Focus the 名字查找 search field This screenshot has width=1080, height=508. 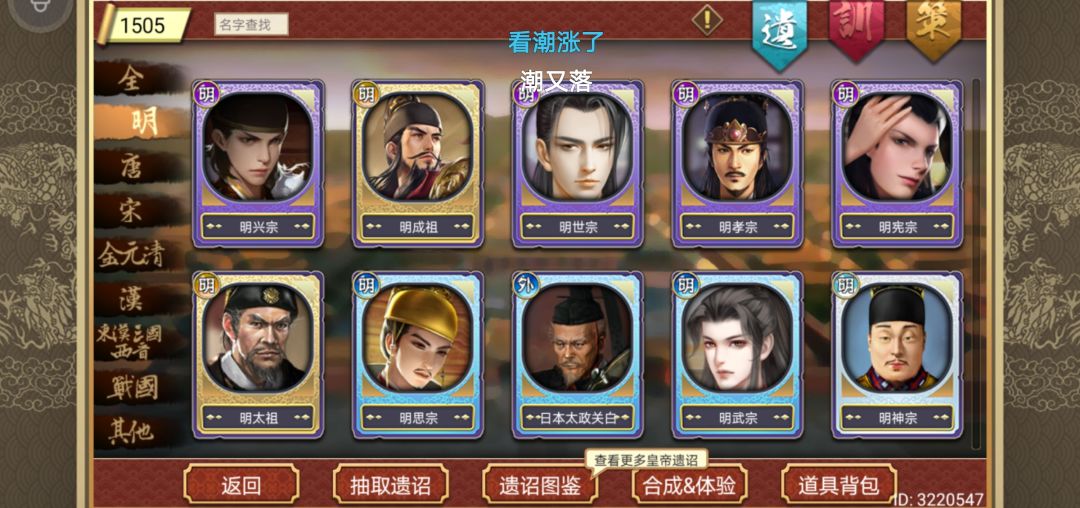(x=251, y=25)
